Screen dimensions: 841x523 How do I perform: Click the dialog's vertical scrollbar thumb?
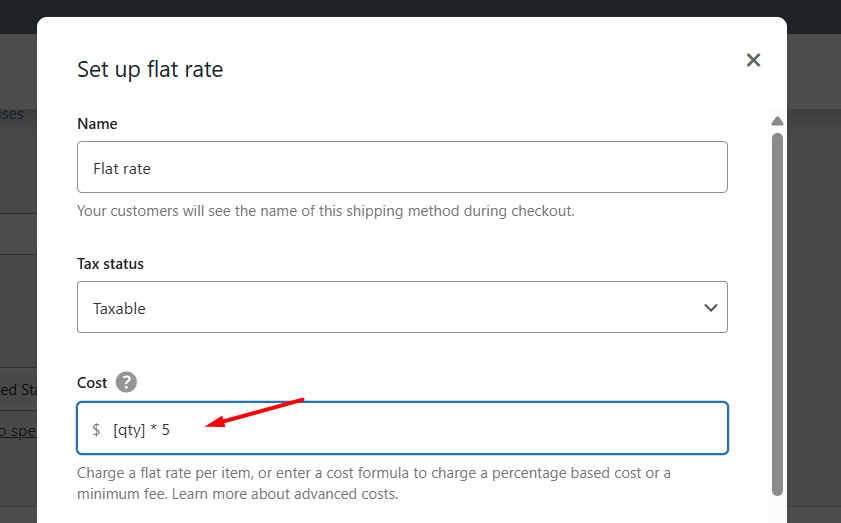coord(777,314)
